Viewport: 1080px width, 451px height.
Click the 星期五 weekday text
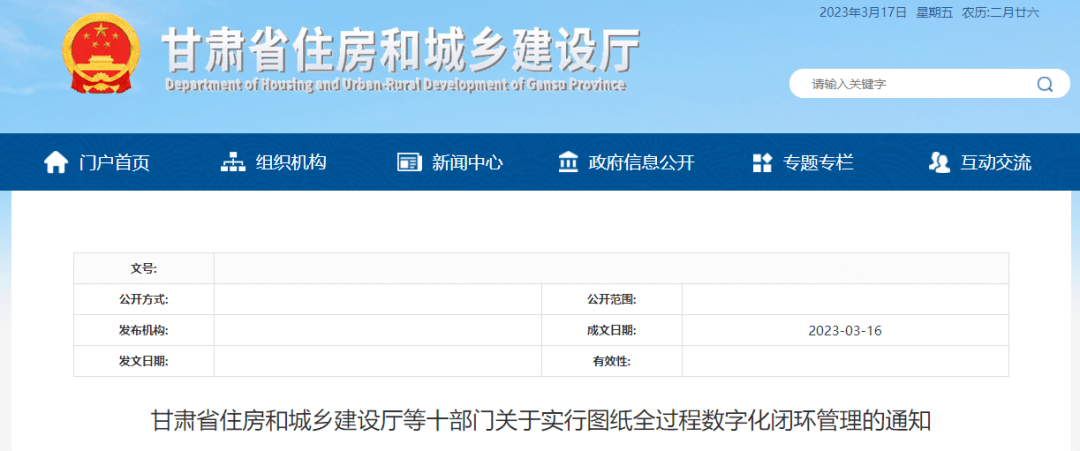coord(935,12)
